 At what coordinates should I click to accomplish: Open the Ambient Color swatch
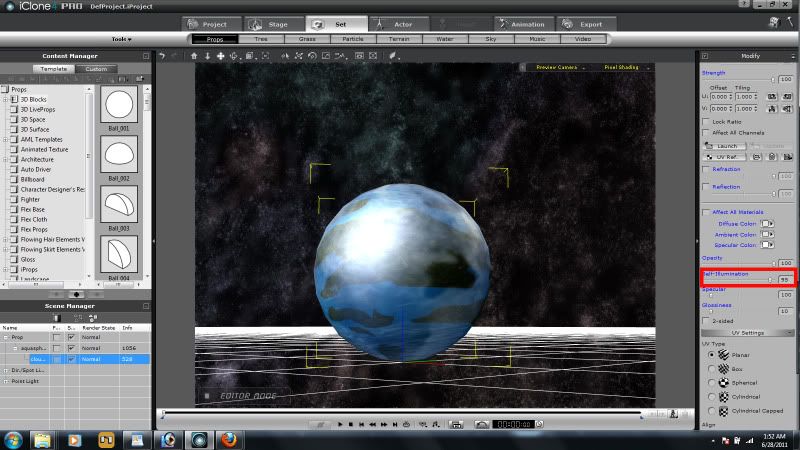click(x=765, y=234)
